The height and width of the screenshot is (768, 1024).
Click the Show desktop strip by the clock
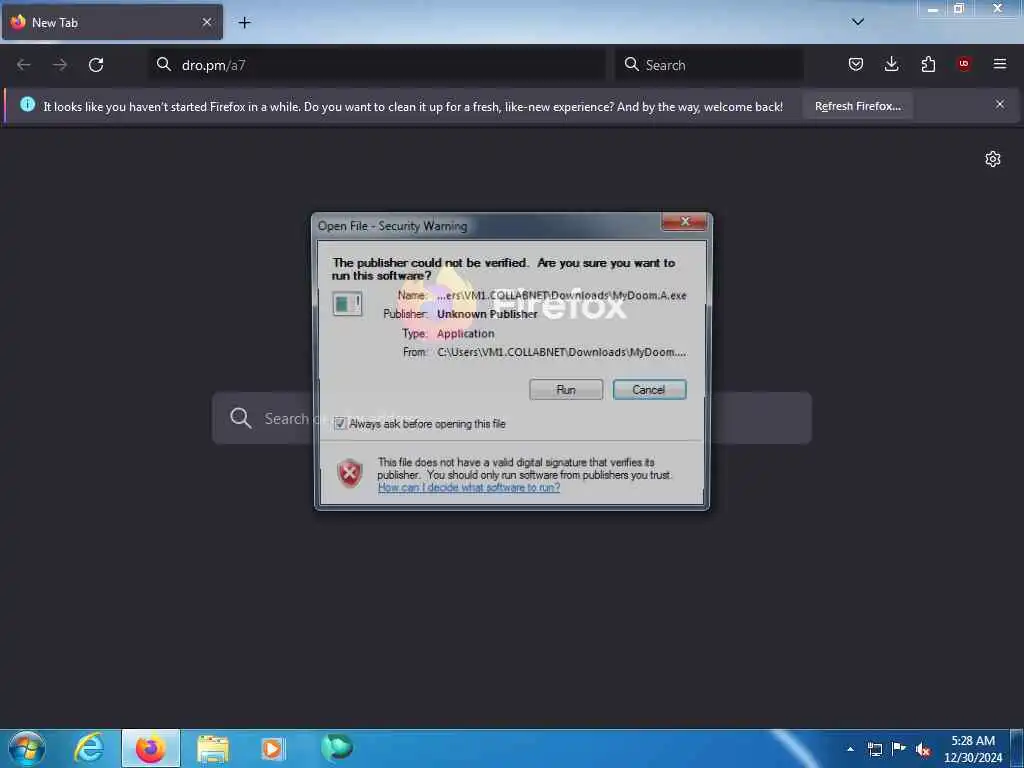(1017, 749)
